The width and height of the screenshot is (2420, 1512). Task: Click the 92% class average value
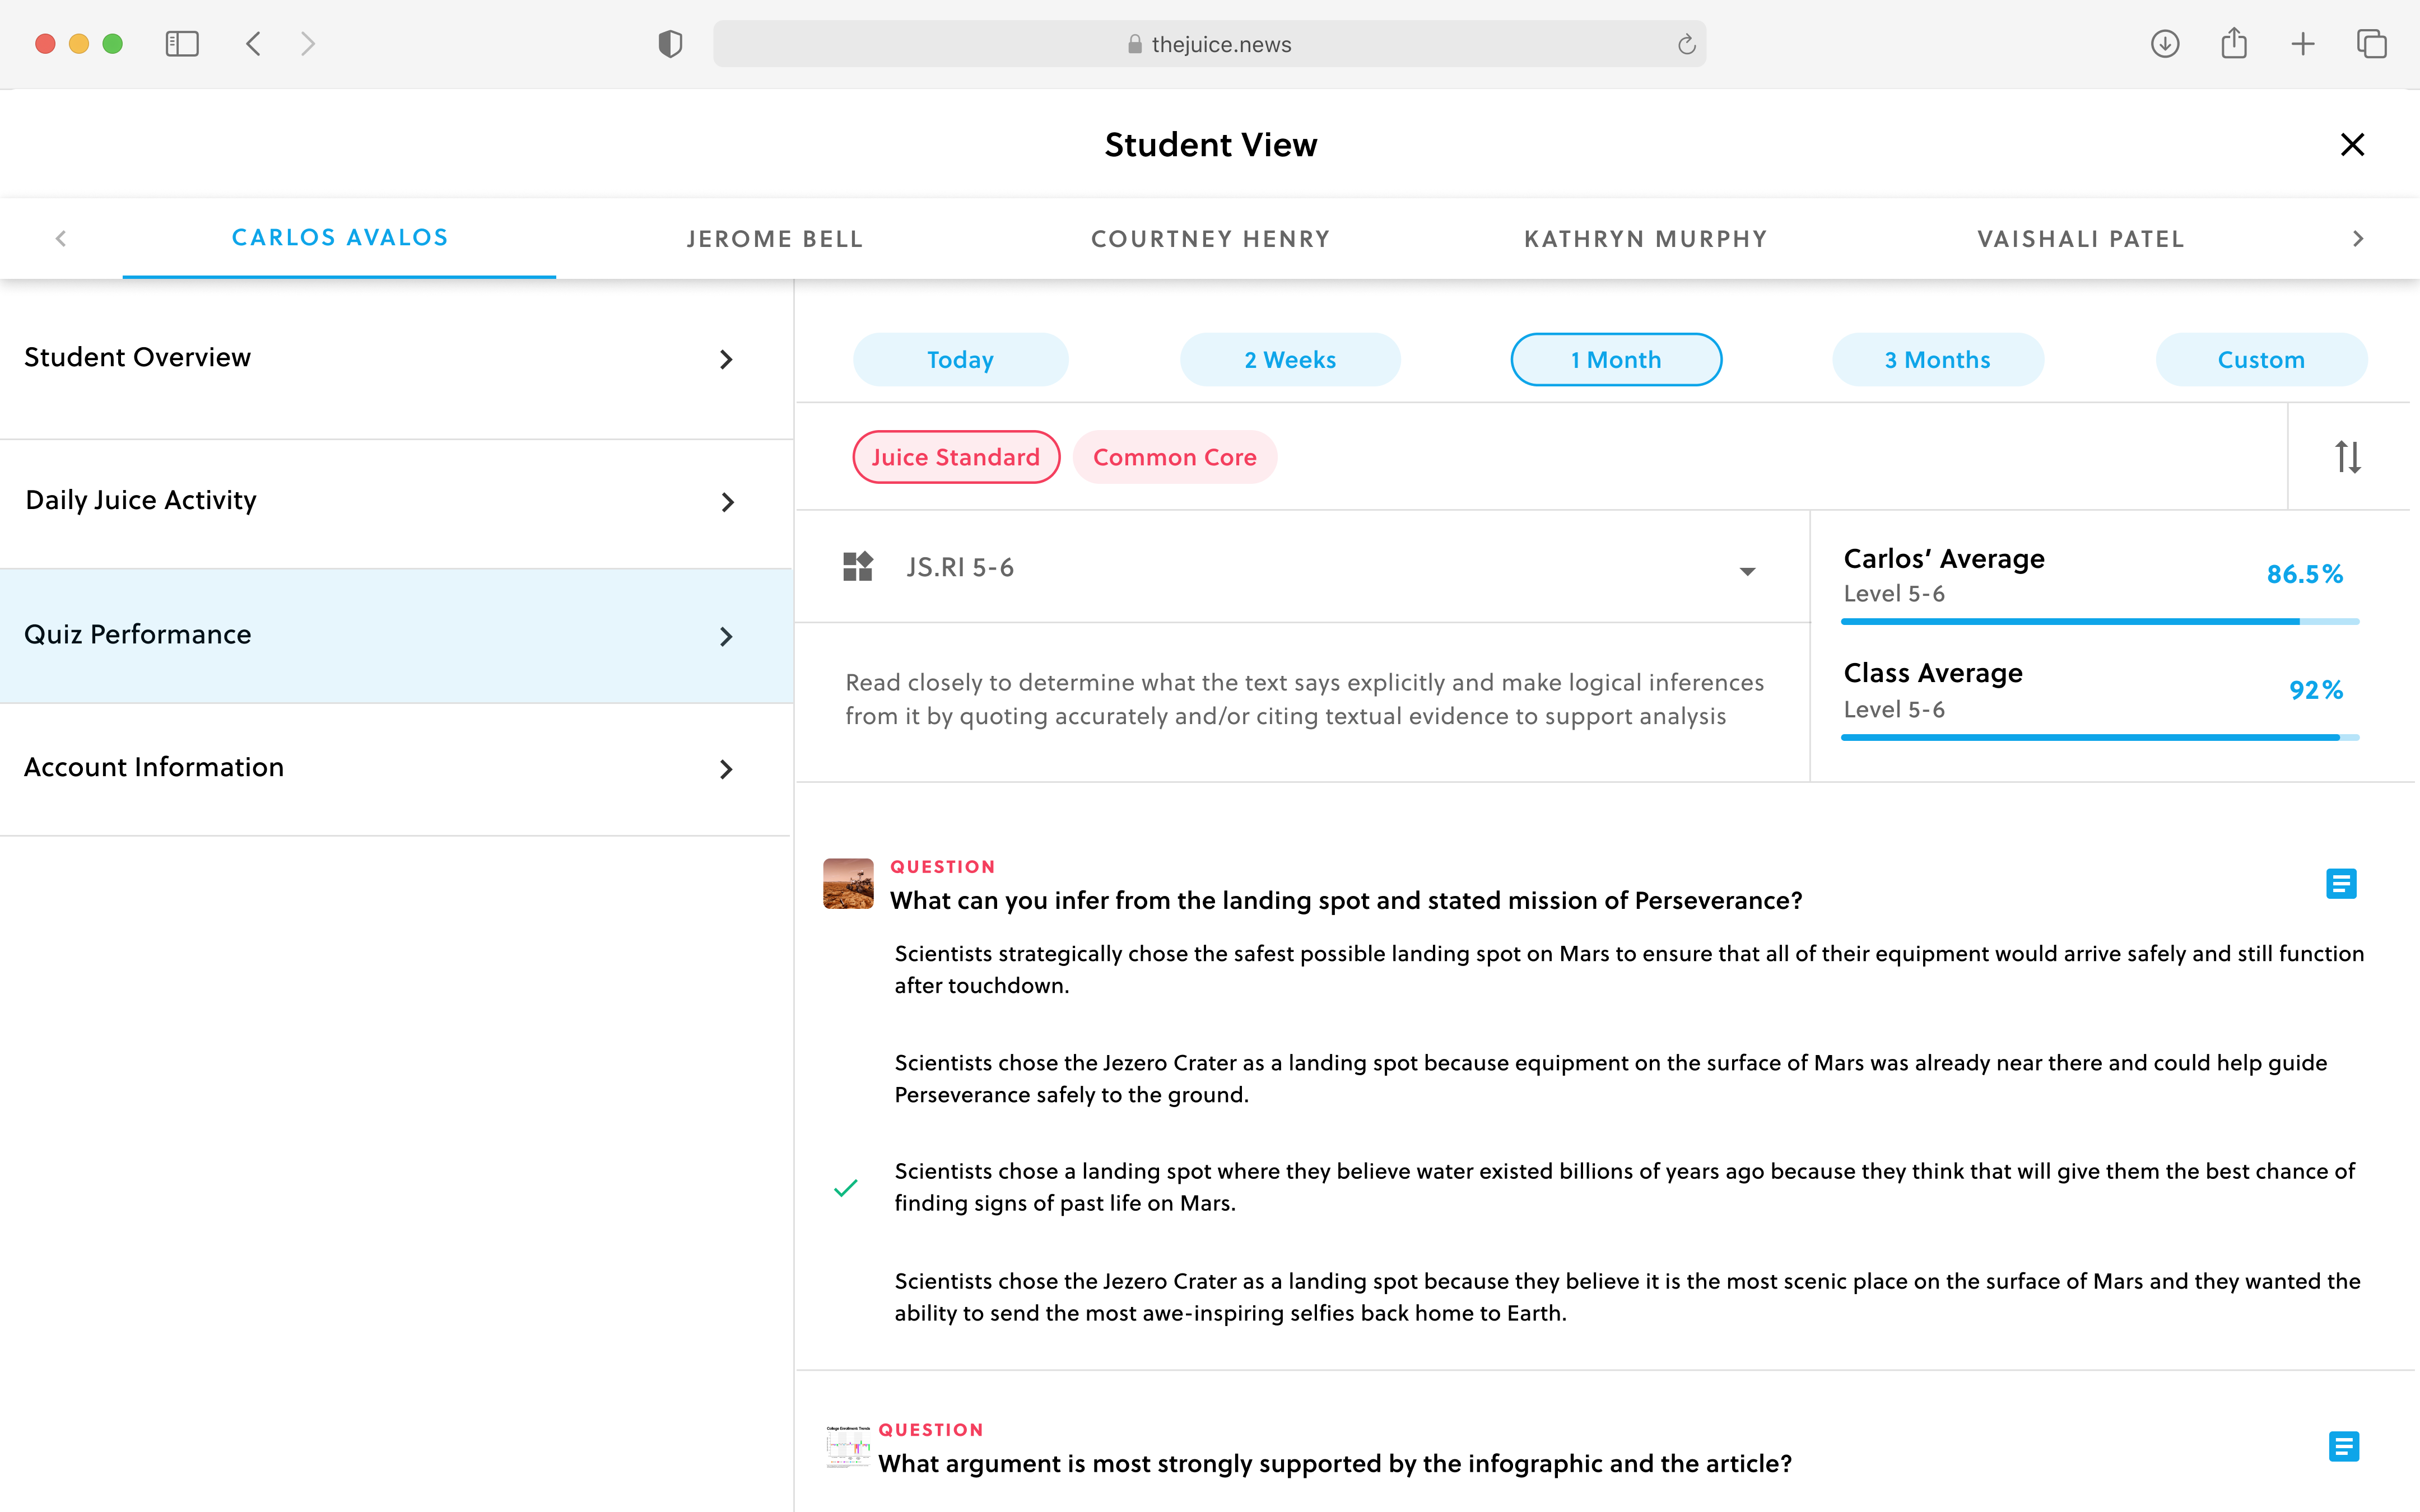[x=2316, y=690]
